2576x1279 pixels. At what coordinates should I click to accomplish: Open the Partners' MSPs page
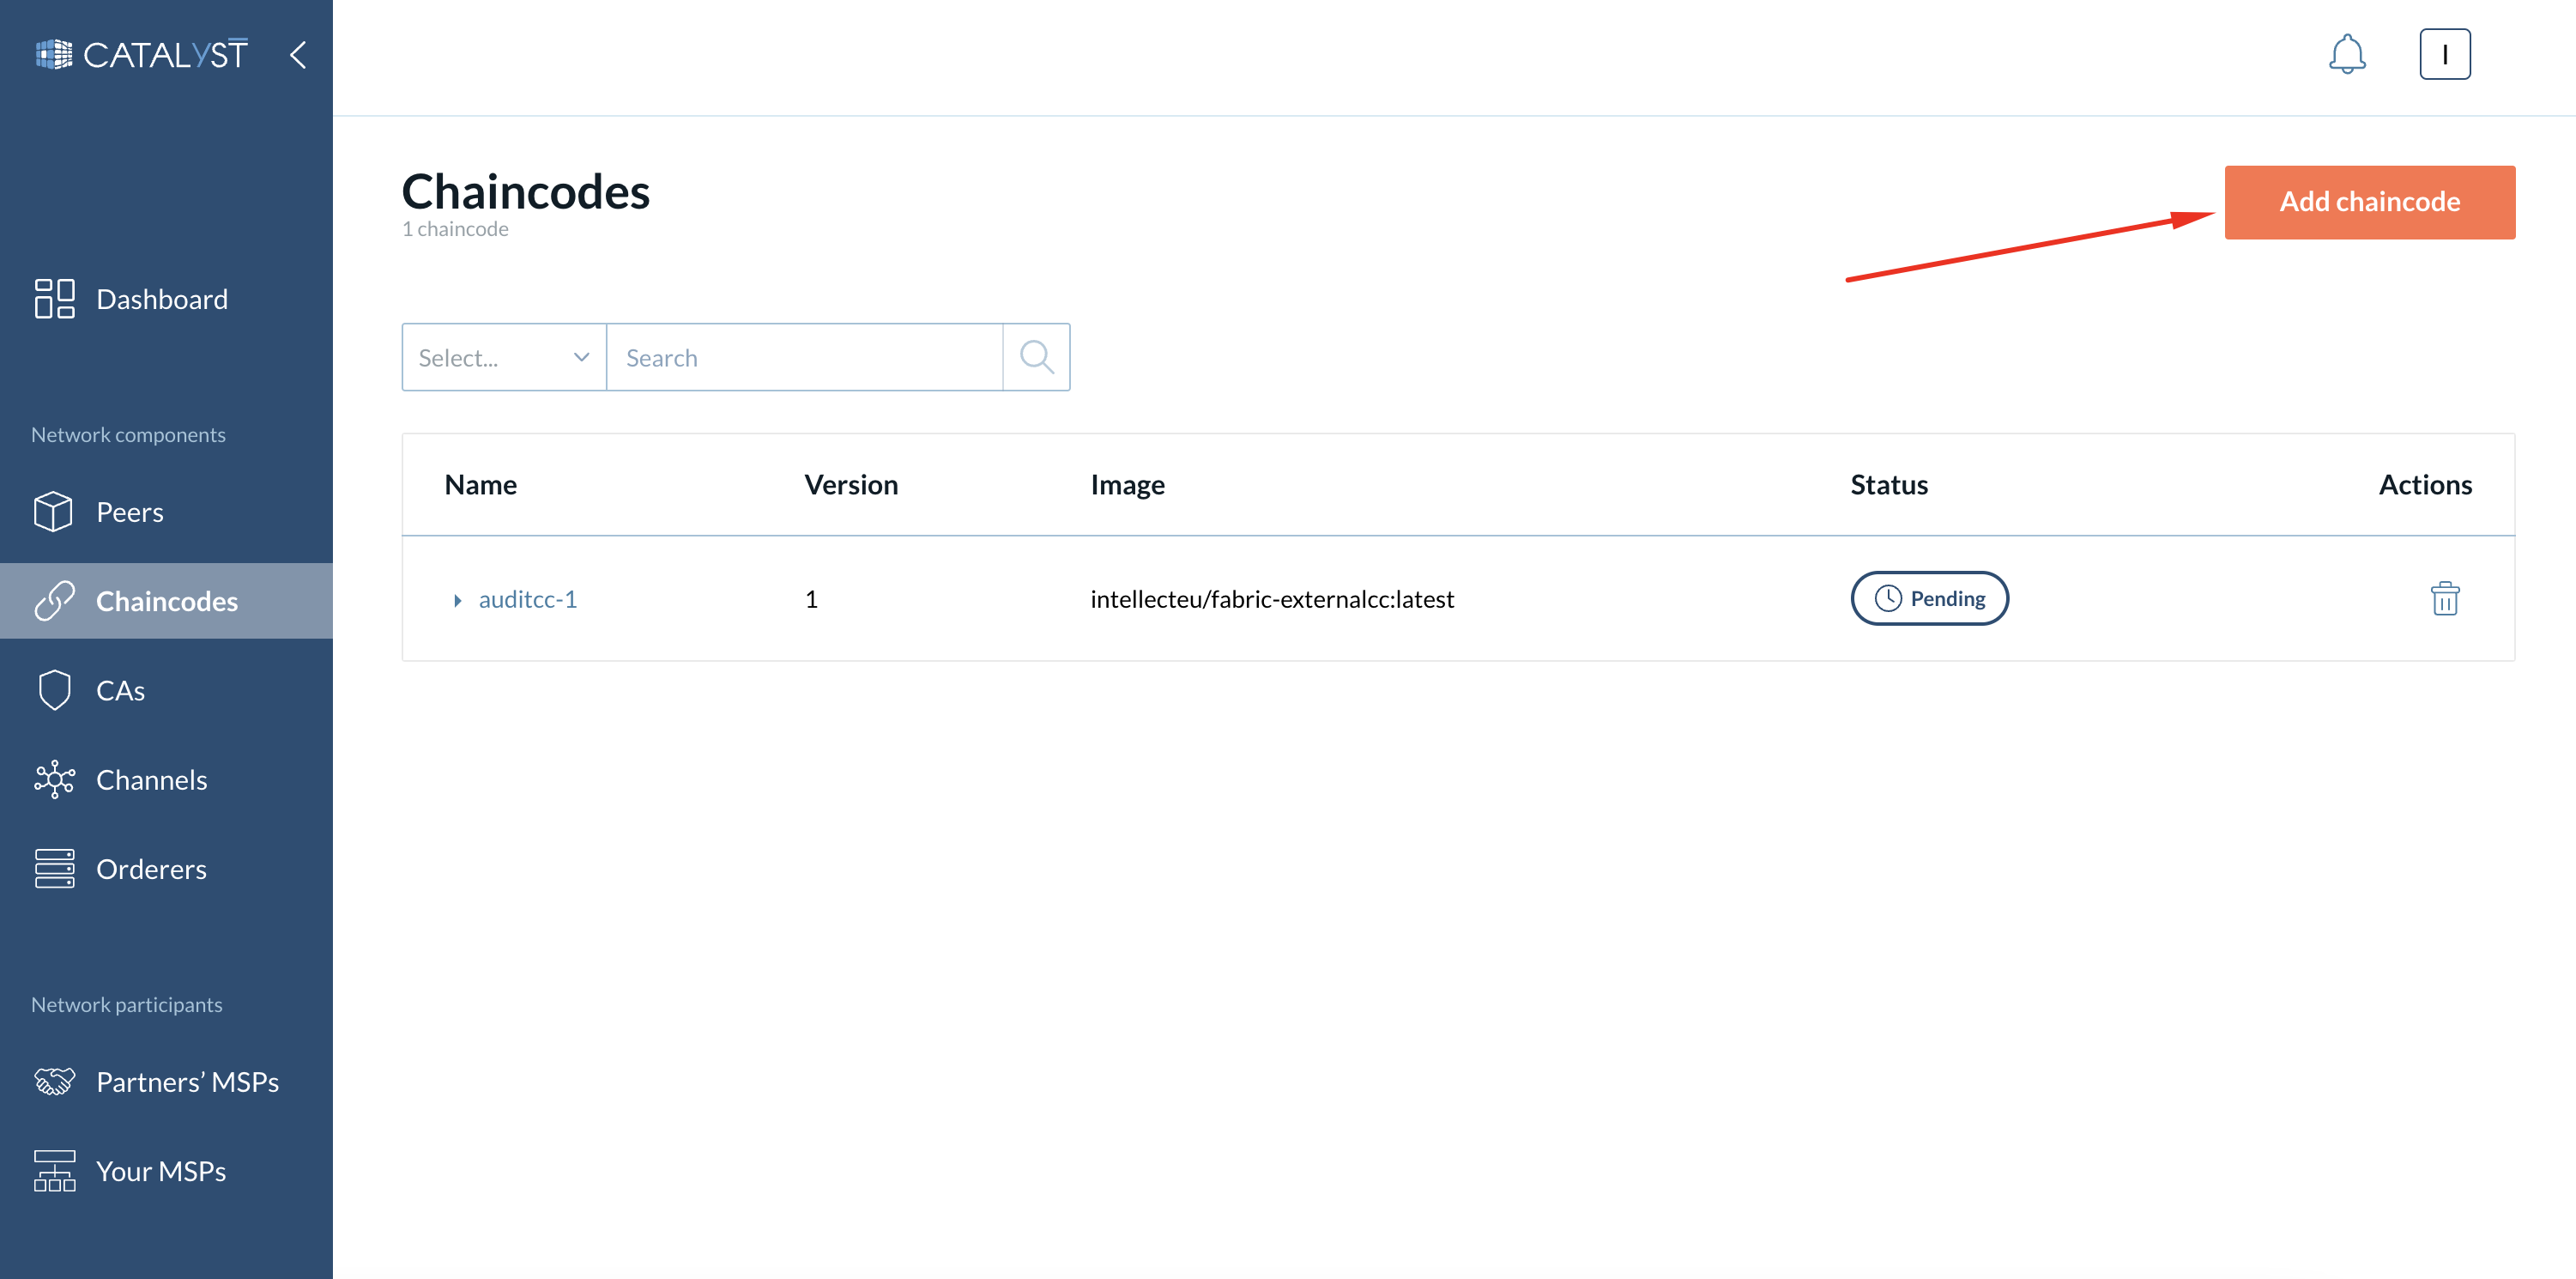click(x=187, y=1081)
